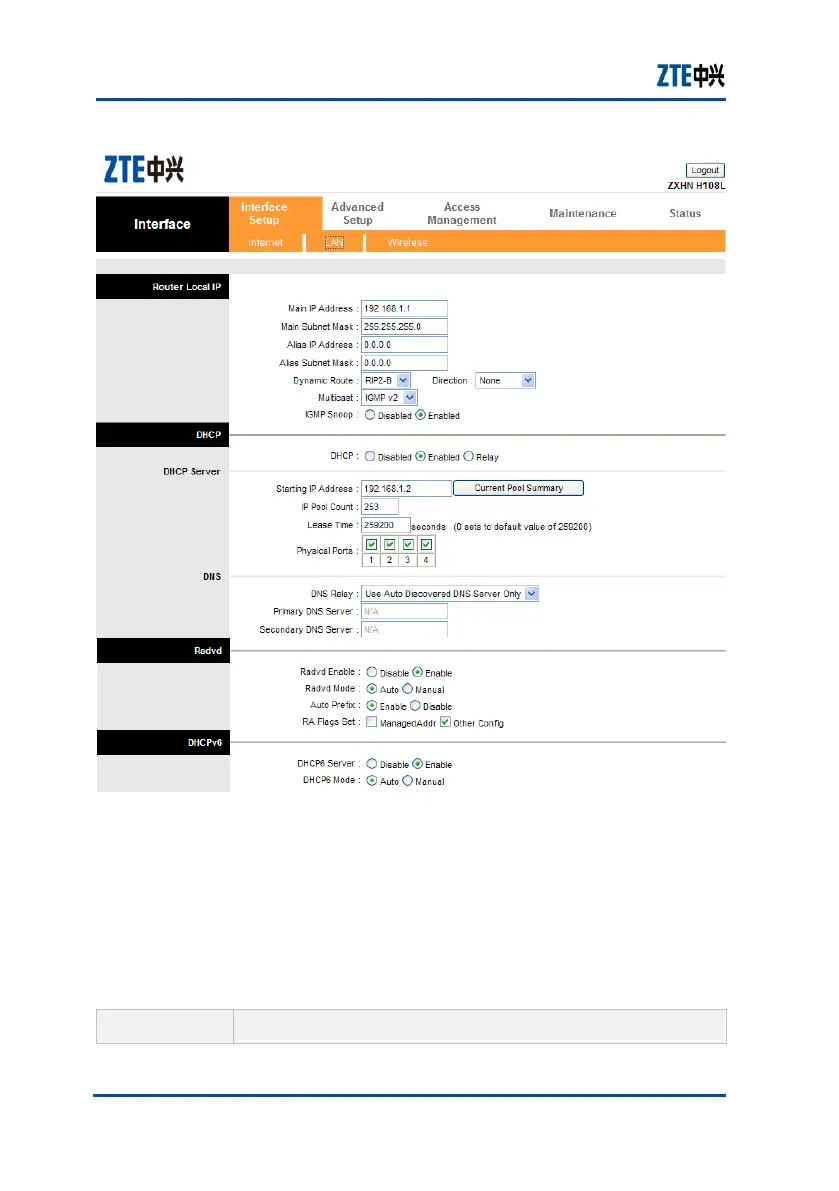Set DHCP to Relay
The image size is (839, 1191).
click(468, 456)
